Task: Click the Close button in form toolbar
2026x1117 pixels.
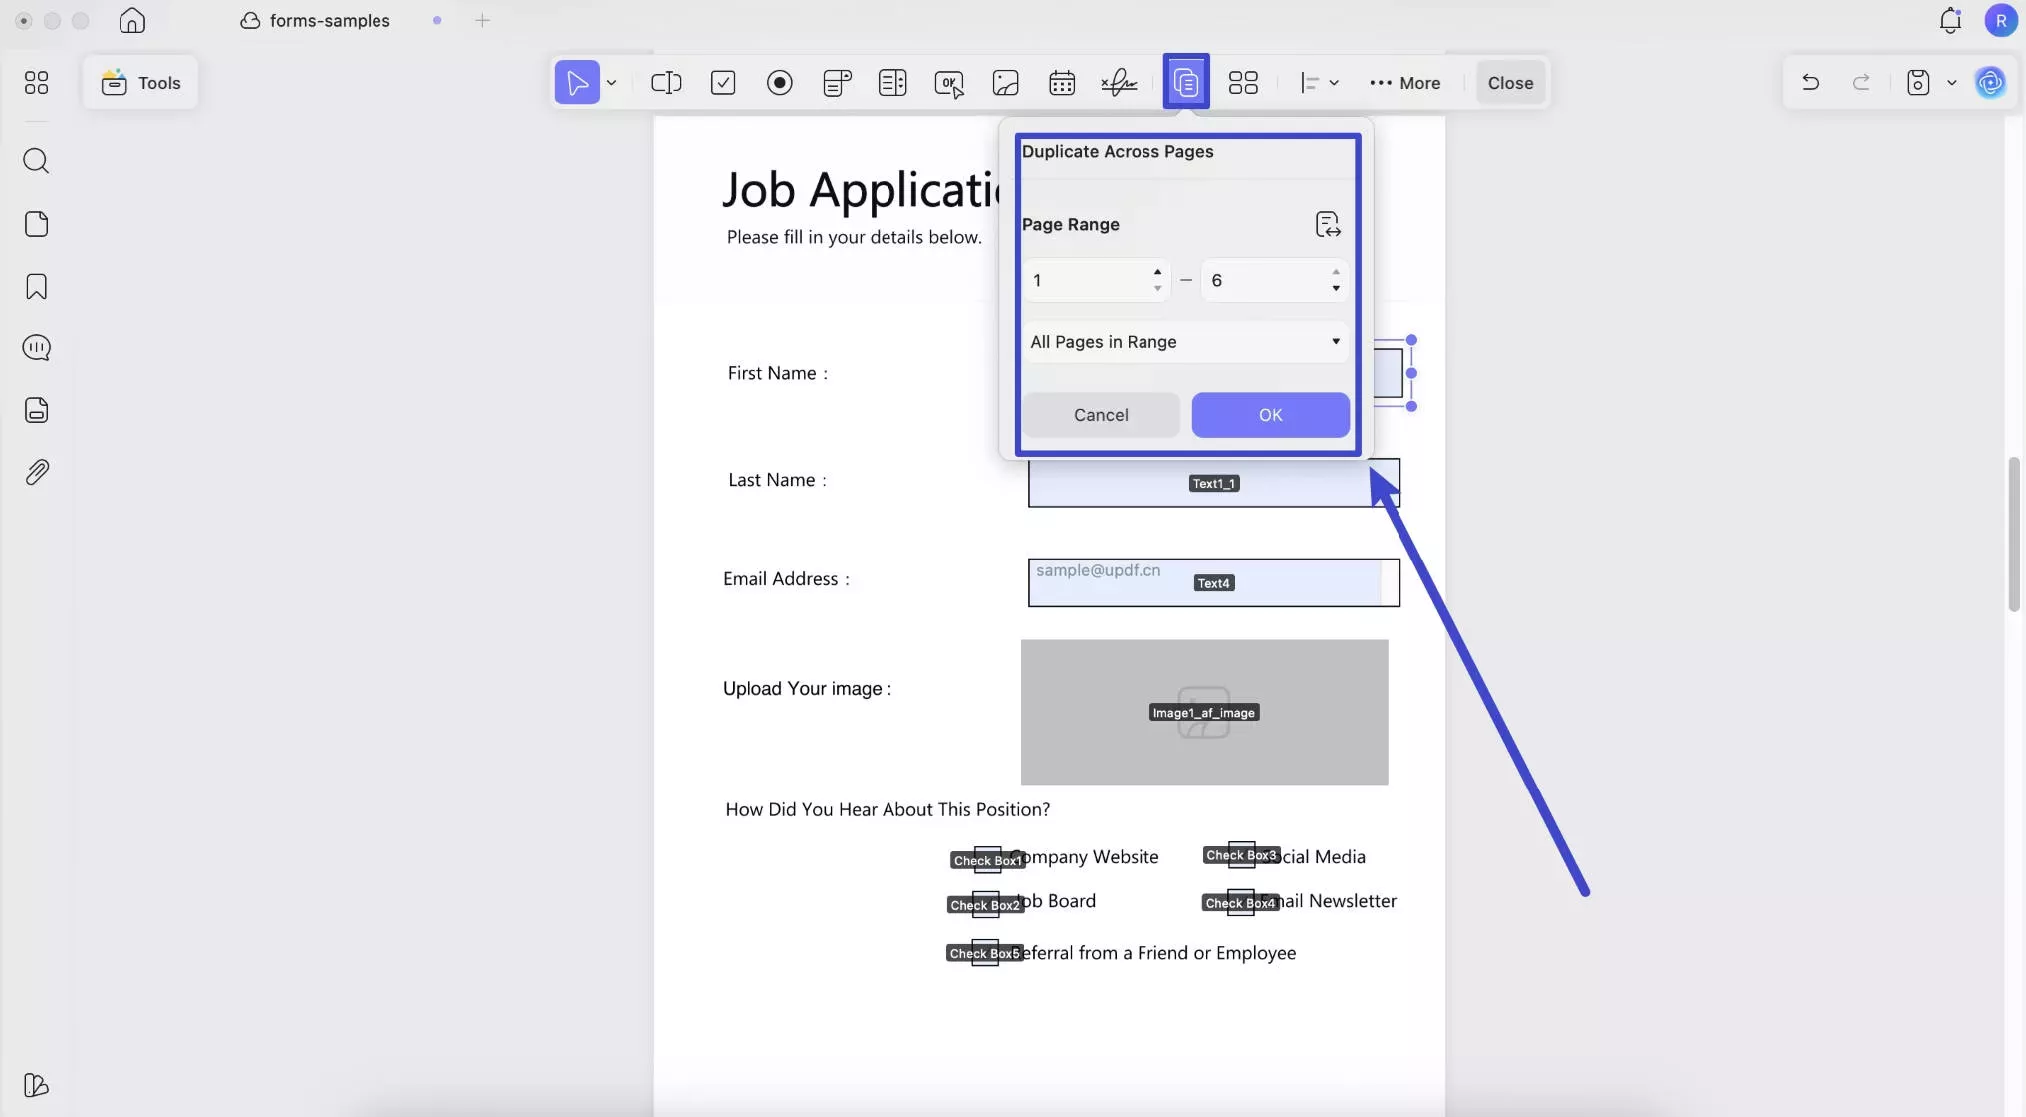Action: 1510,83
